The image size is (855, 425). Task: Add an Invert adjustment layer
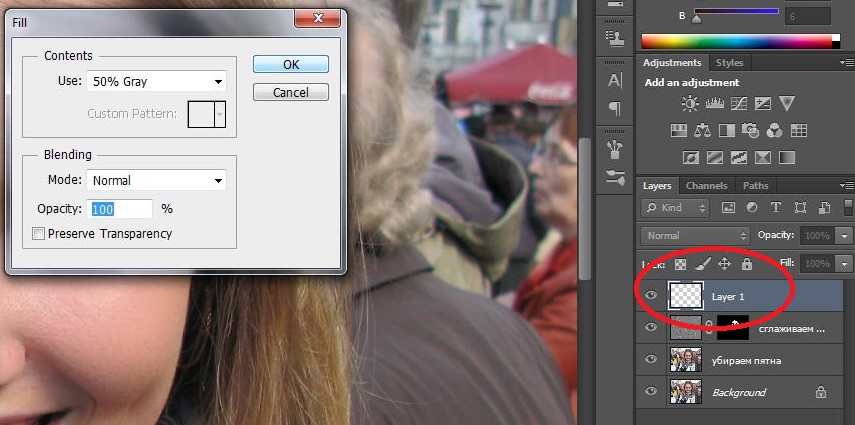[x=691, y=158]
